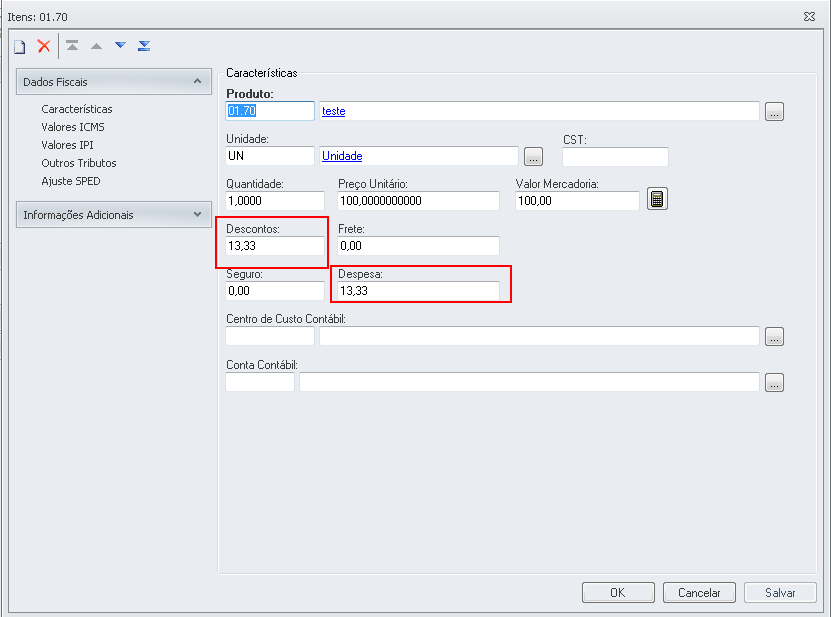This screenshot has height=617, width=831.
Task: Go to previous item up arrow
Action: [x=96, y=46]
